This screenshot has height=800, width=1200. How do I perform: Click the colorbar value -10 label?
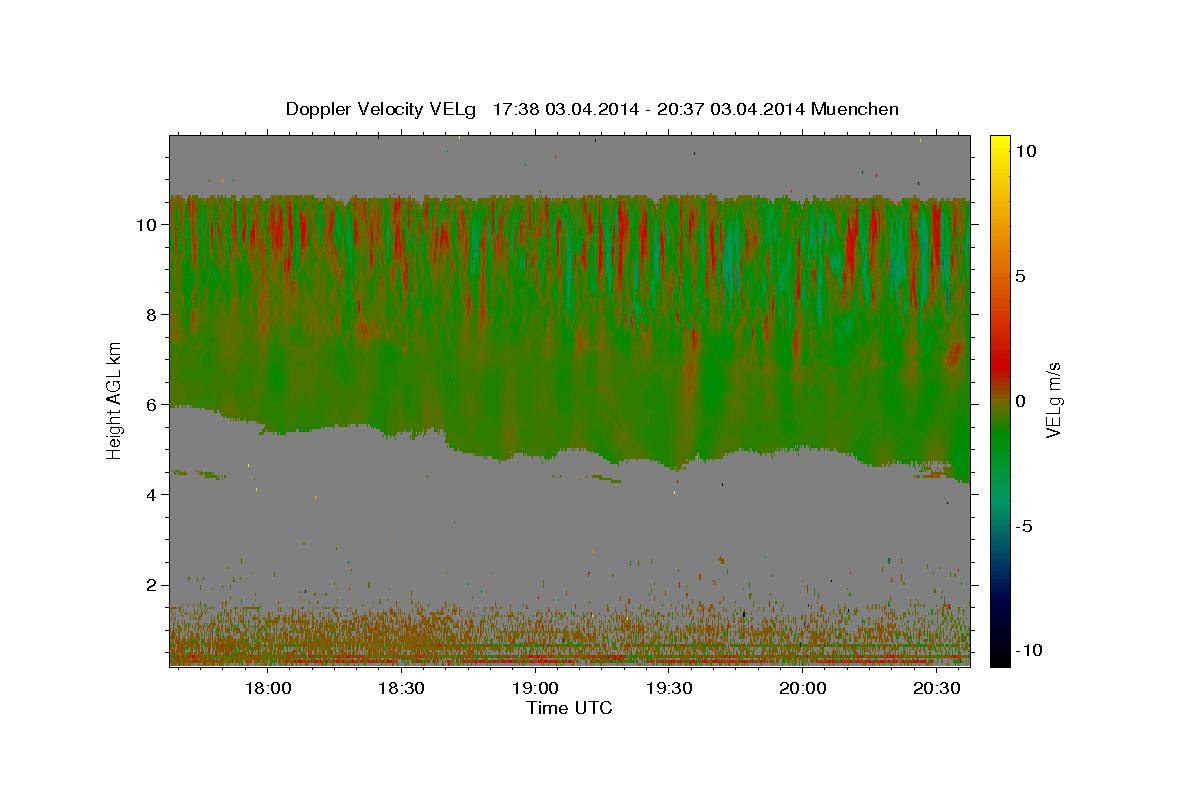tap(1030, 651)
